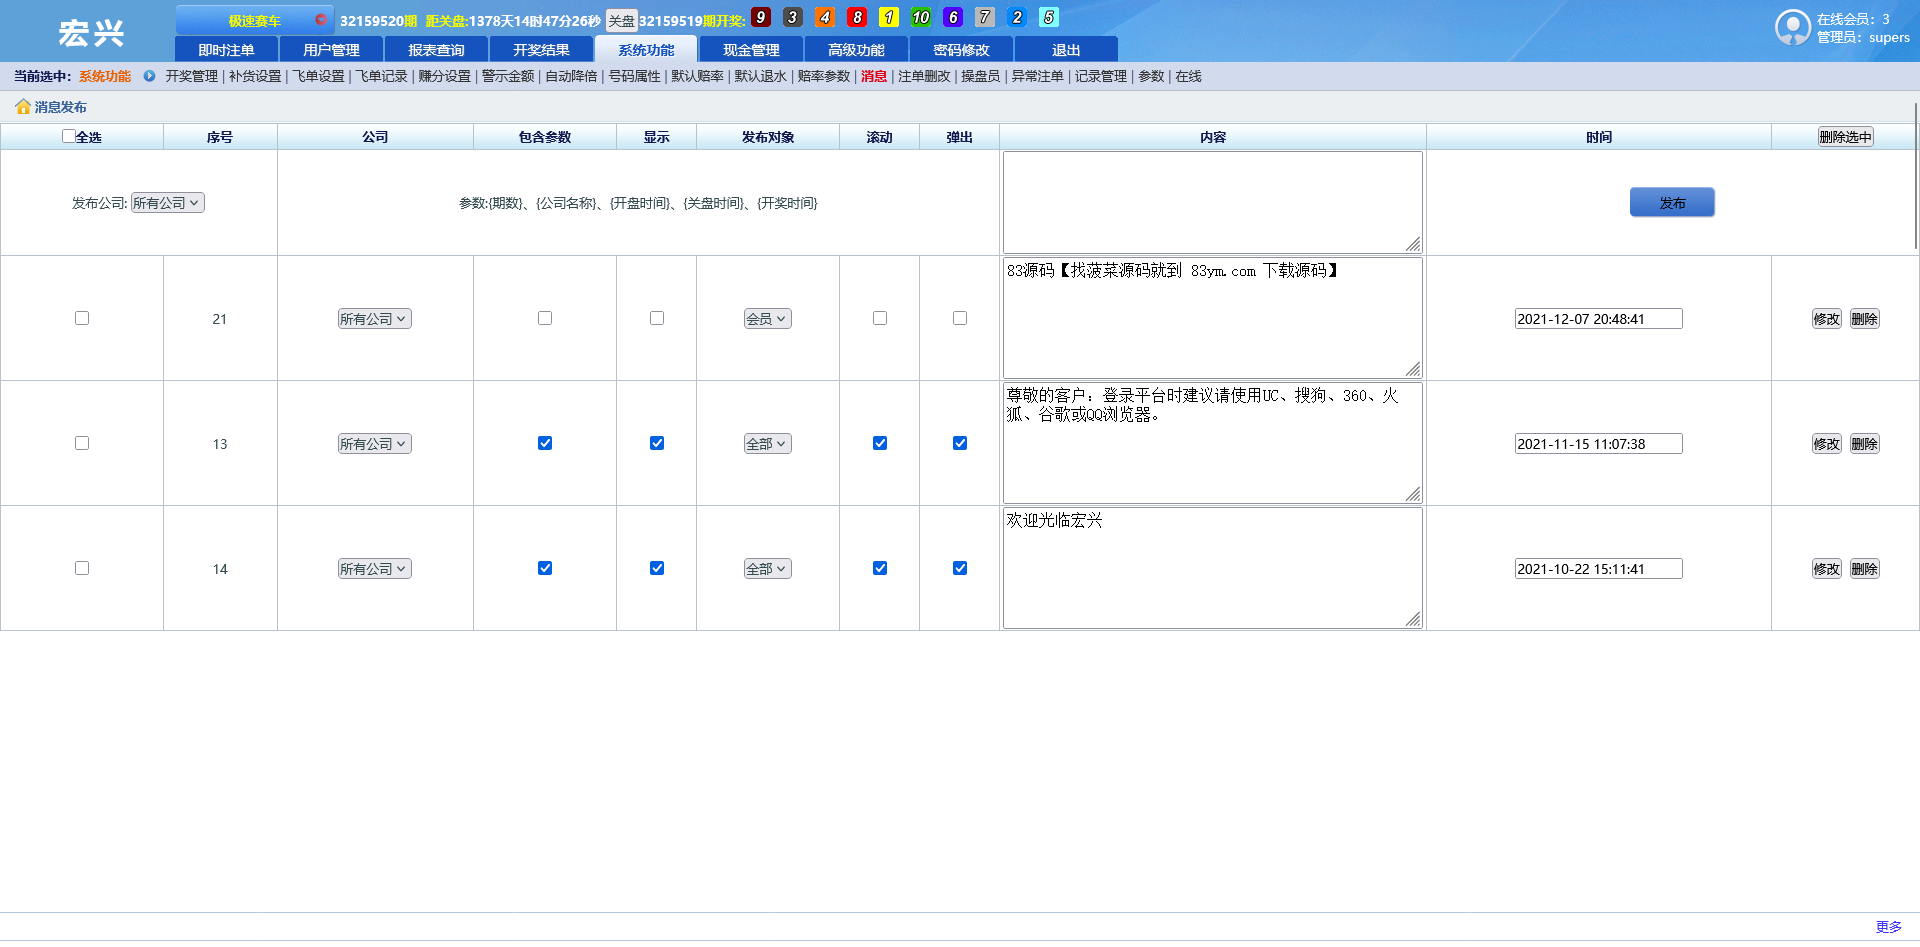Viewport: 1920px width, 947px height.
Task: Click red lottery ball number 8
Action: [857, 17]
